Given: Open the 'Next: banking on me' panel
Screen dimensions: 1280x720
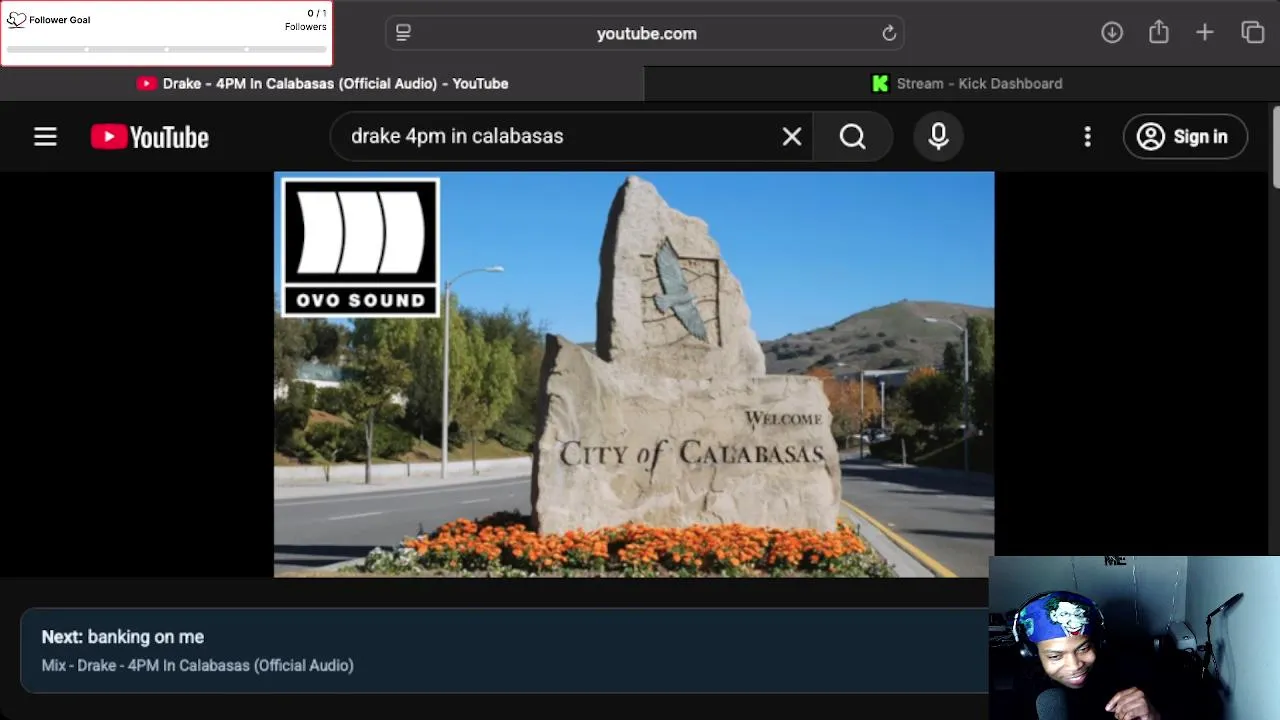Looking at the screenshot, I should point(504,650).
